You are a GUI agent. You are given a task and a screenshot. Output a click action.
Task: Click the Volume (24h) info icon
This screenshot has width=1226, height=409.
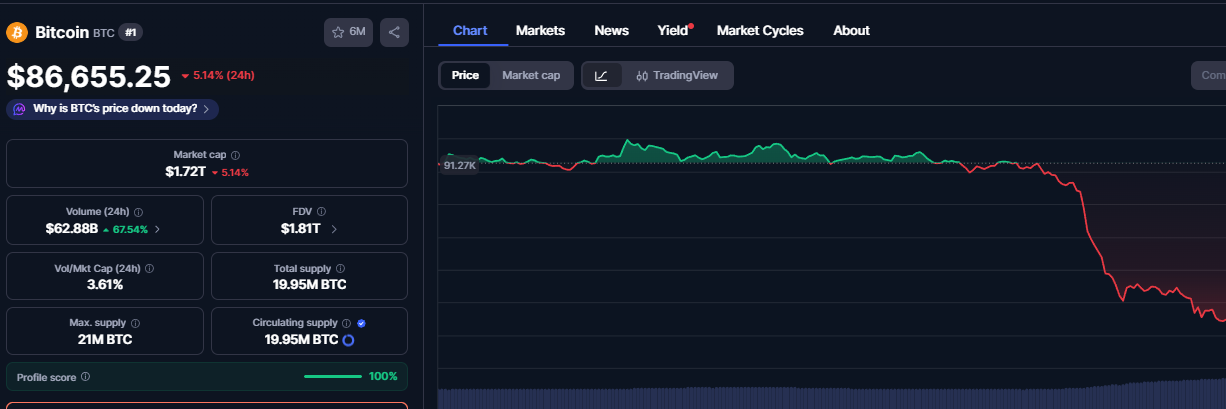click(x=138, y=212)
